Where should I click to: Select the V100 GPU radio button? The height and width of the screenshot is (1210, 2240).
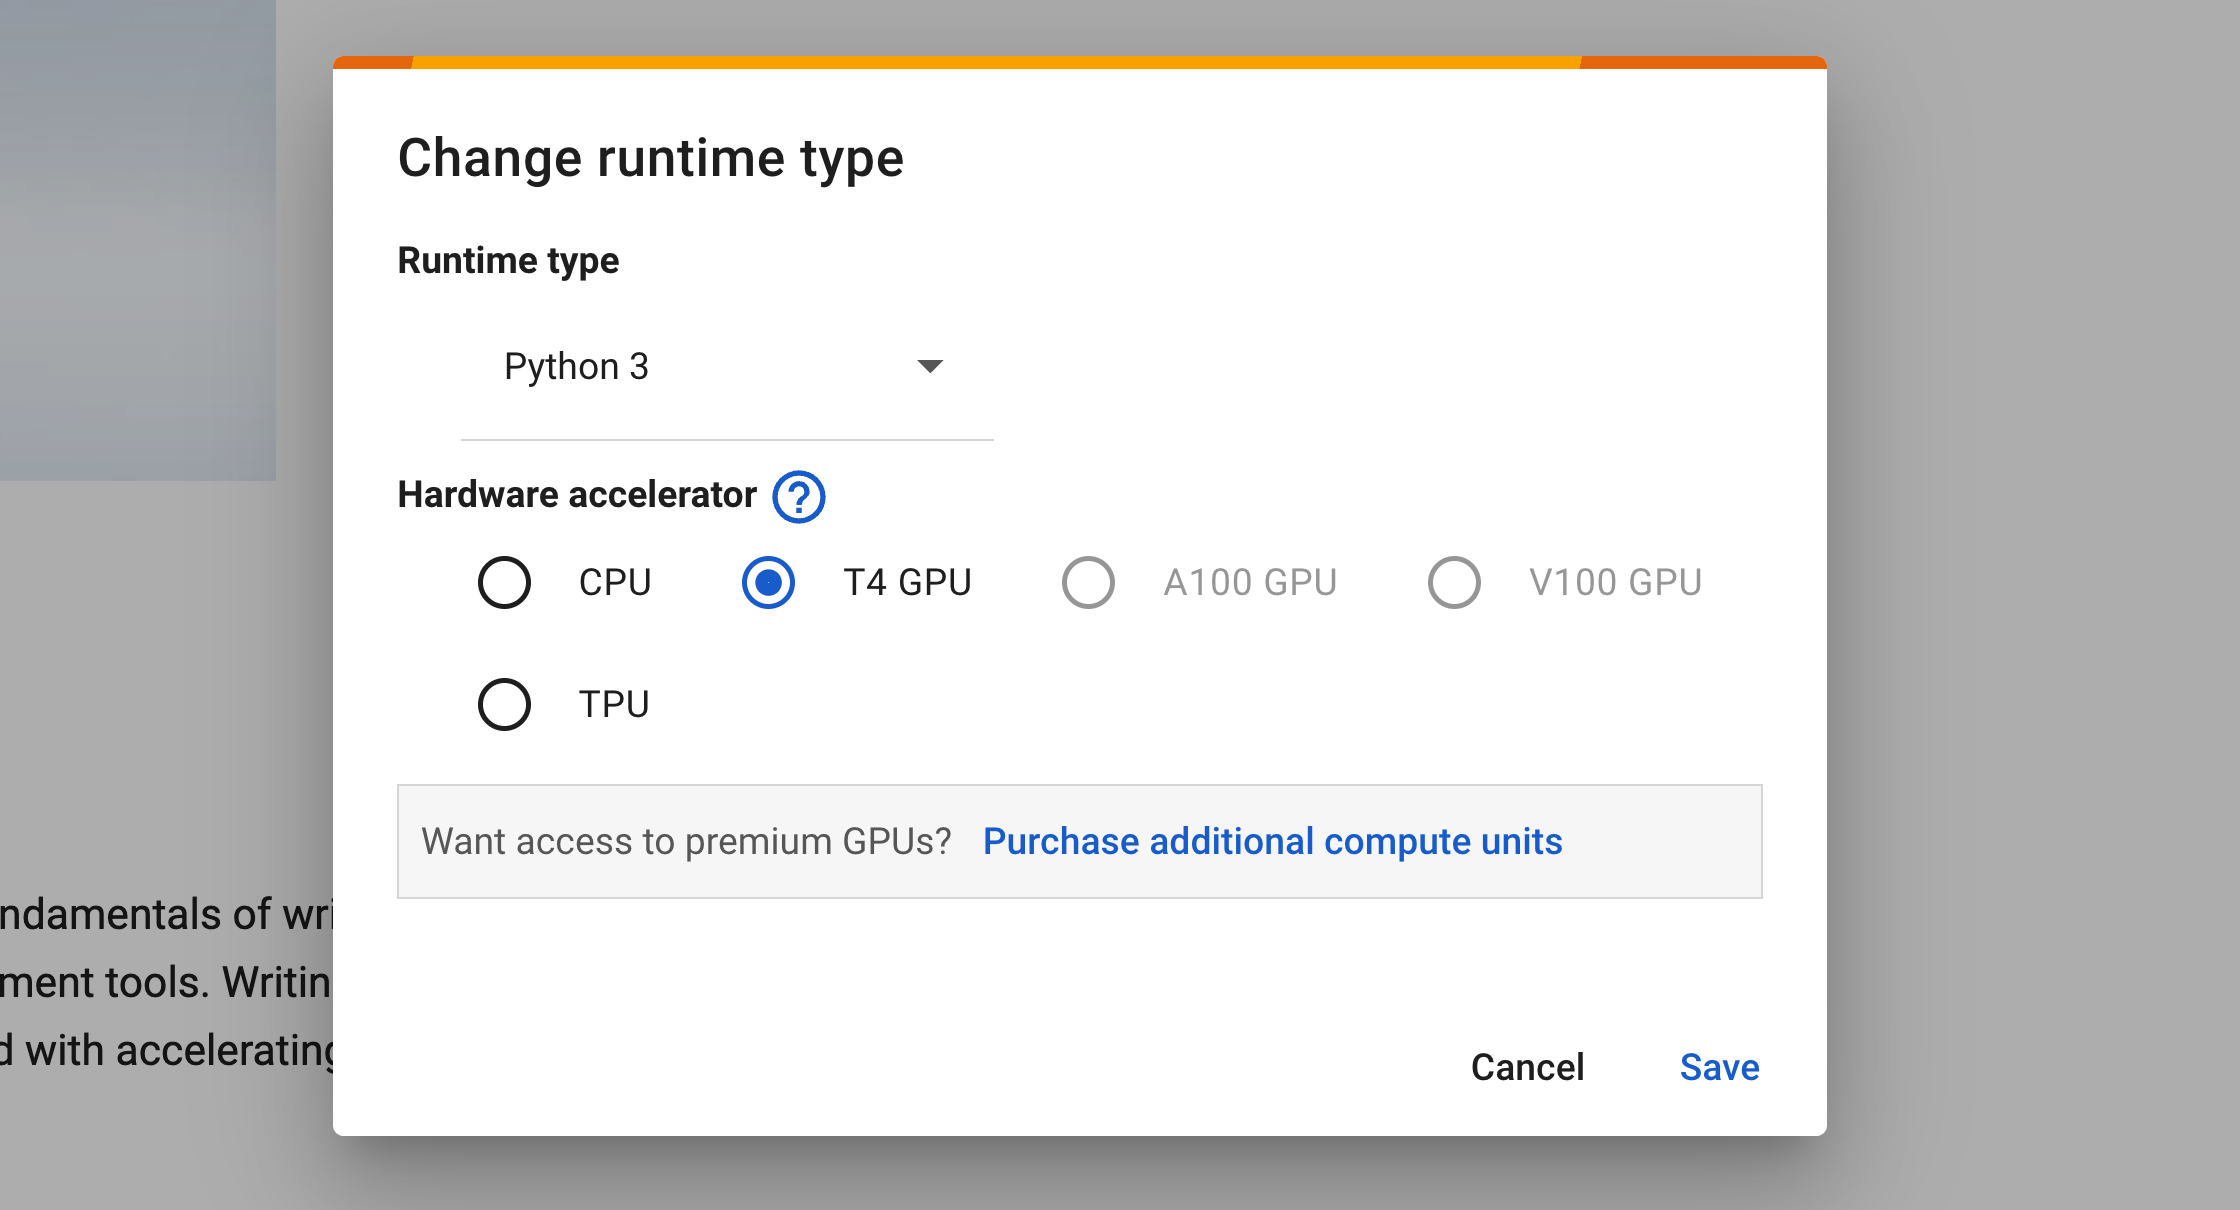(x=1454, y=582)
